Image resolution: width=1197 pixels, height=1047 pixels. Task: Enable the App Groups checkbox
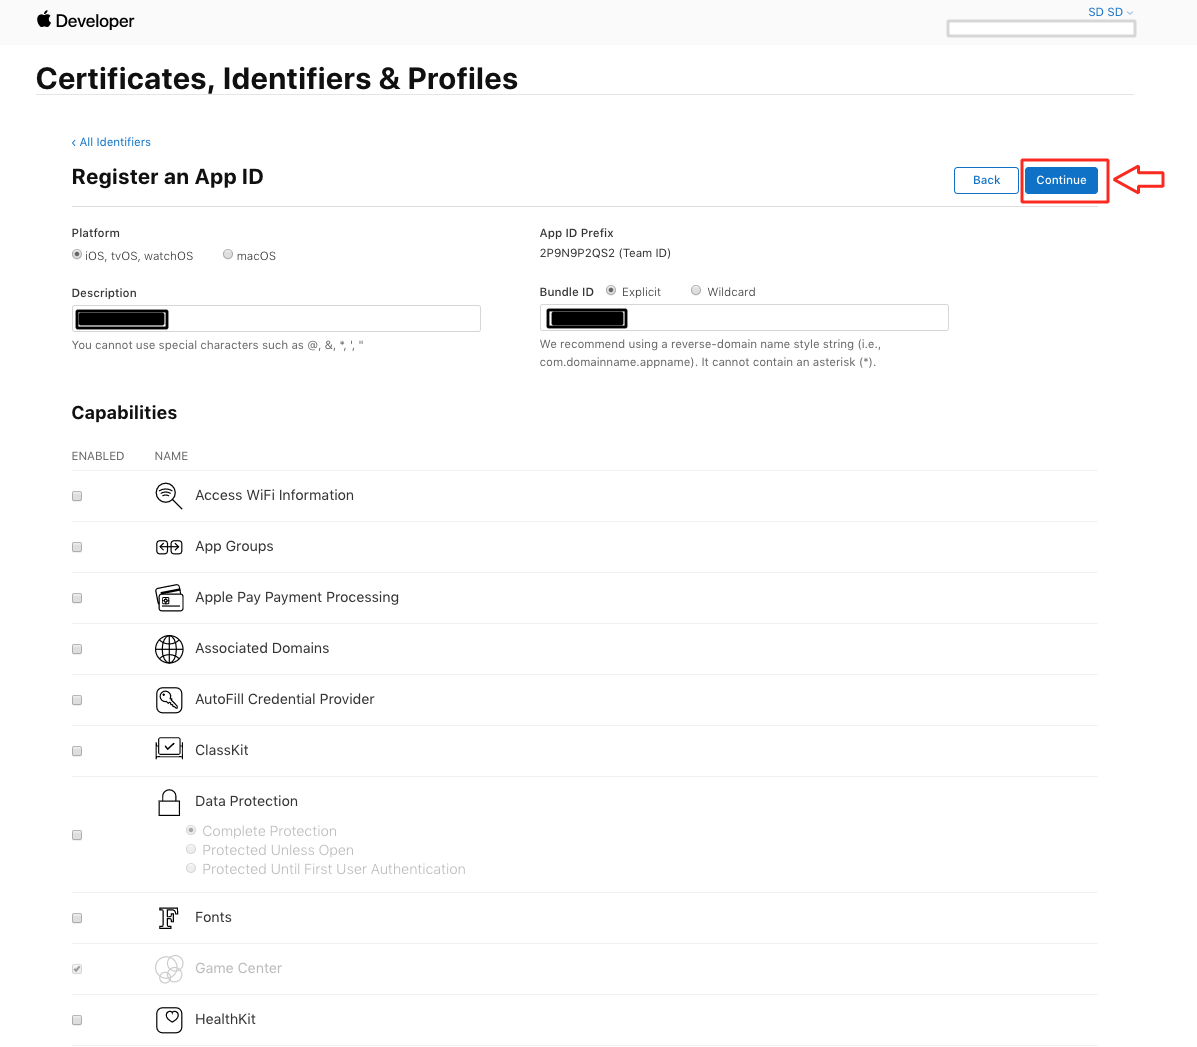[x=77, y=547]
